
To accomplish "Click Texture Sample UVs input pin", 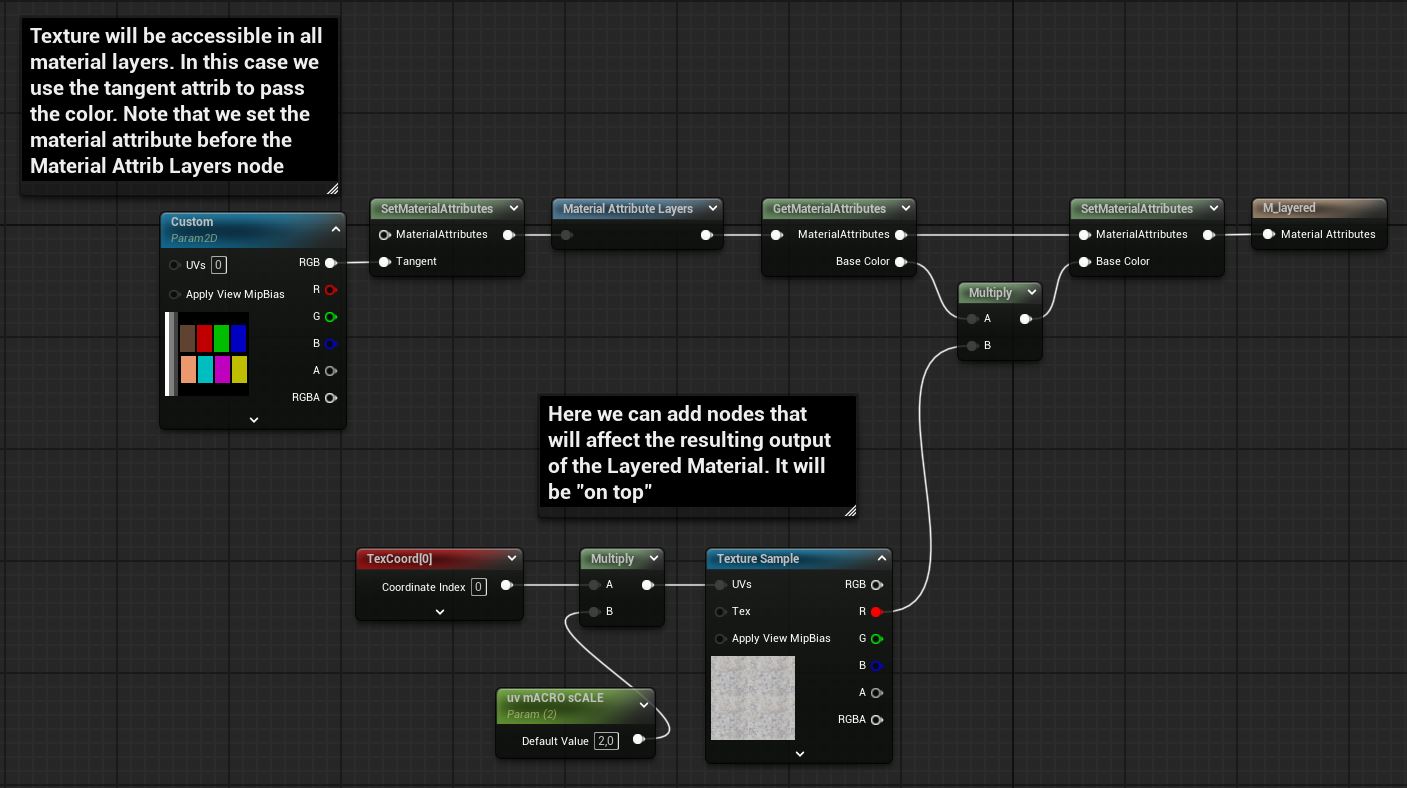I will click(720, 585).
